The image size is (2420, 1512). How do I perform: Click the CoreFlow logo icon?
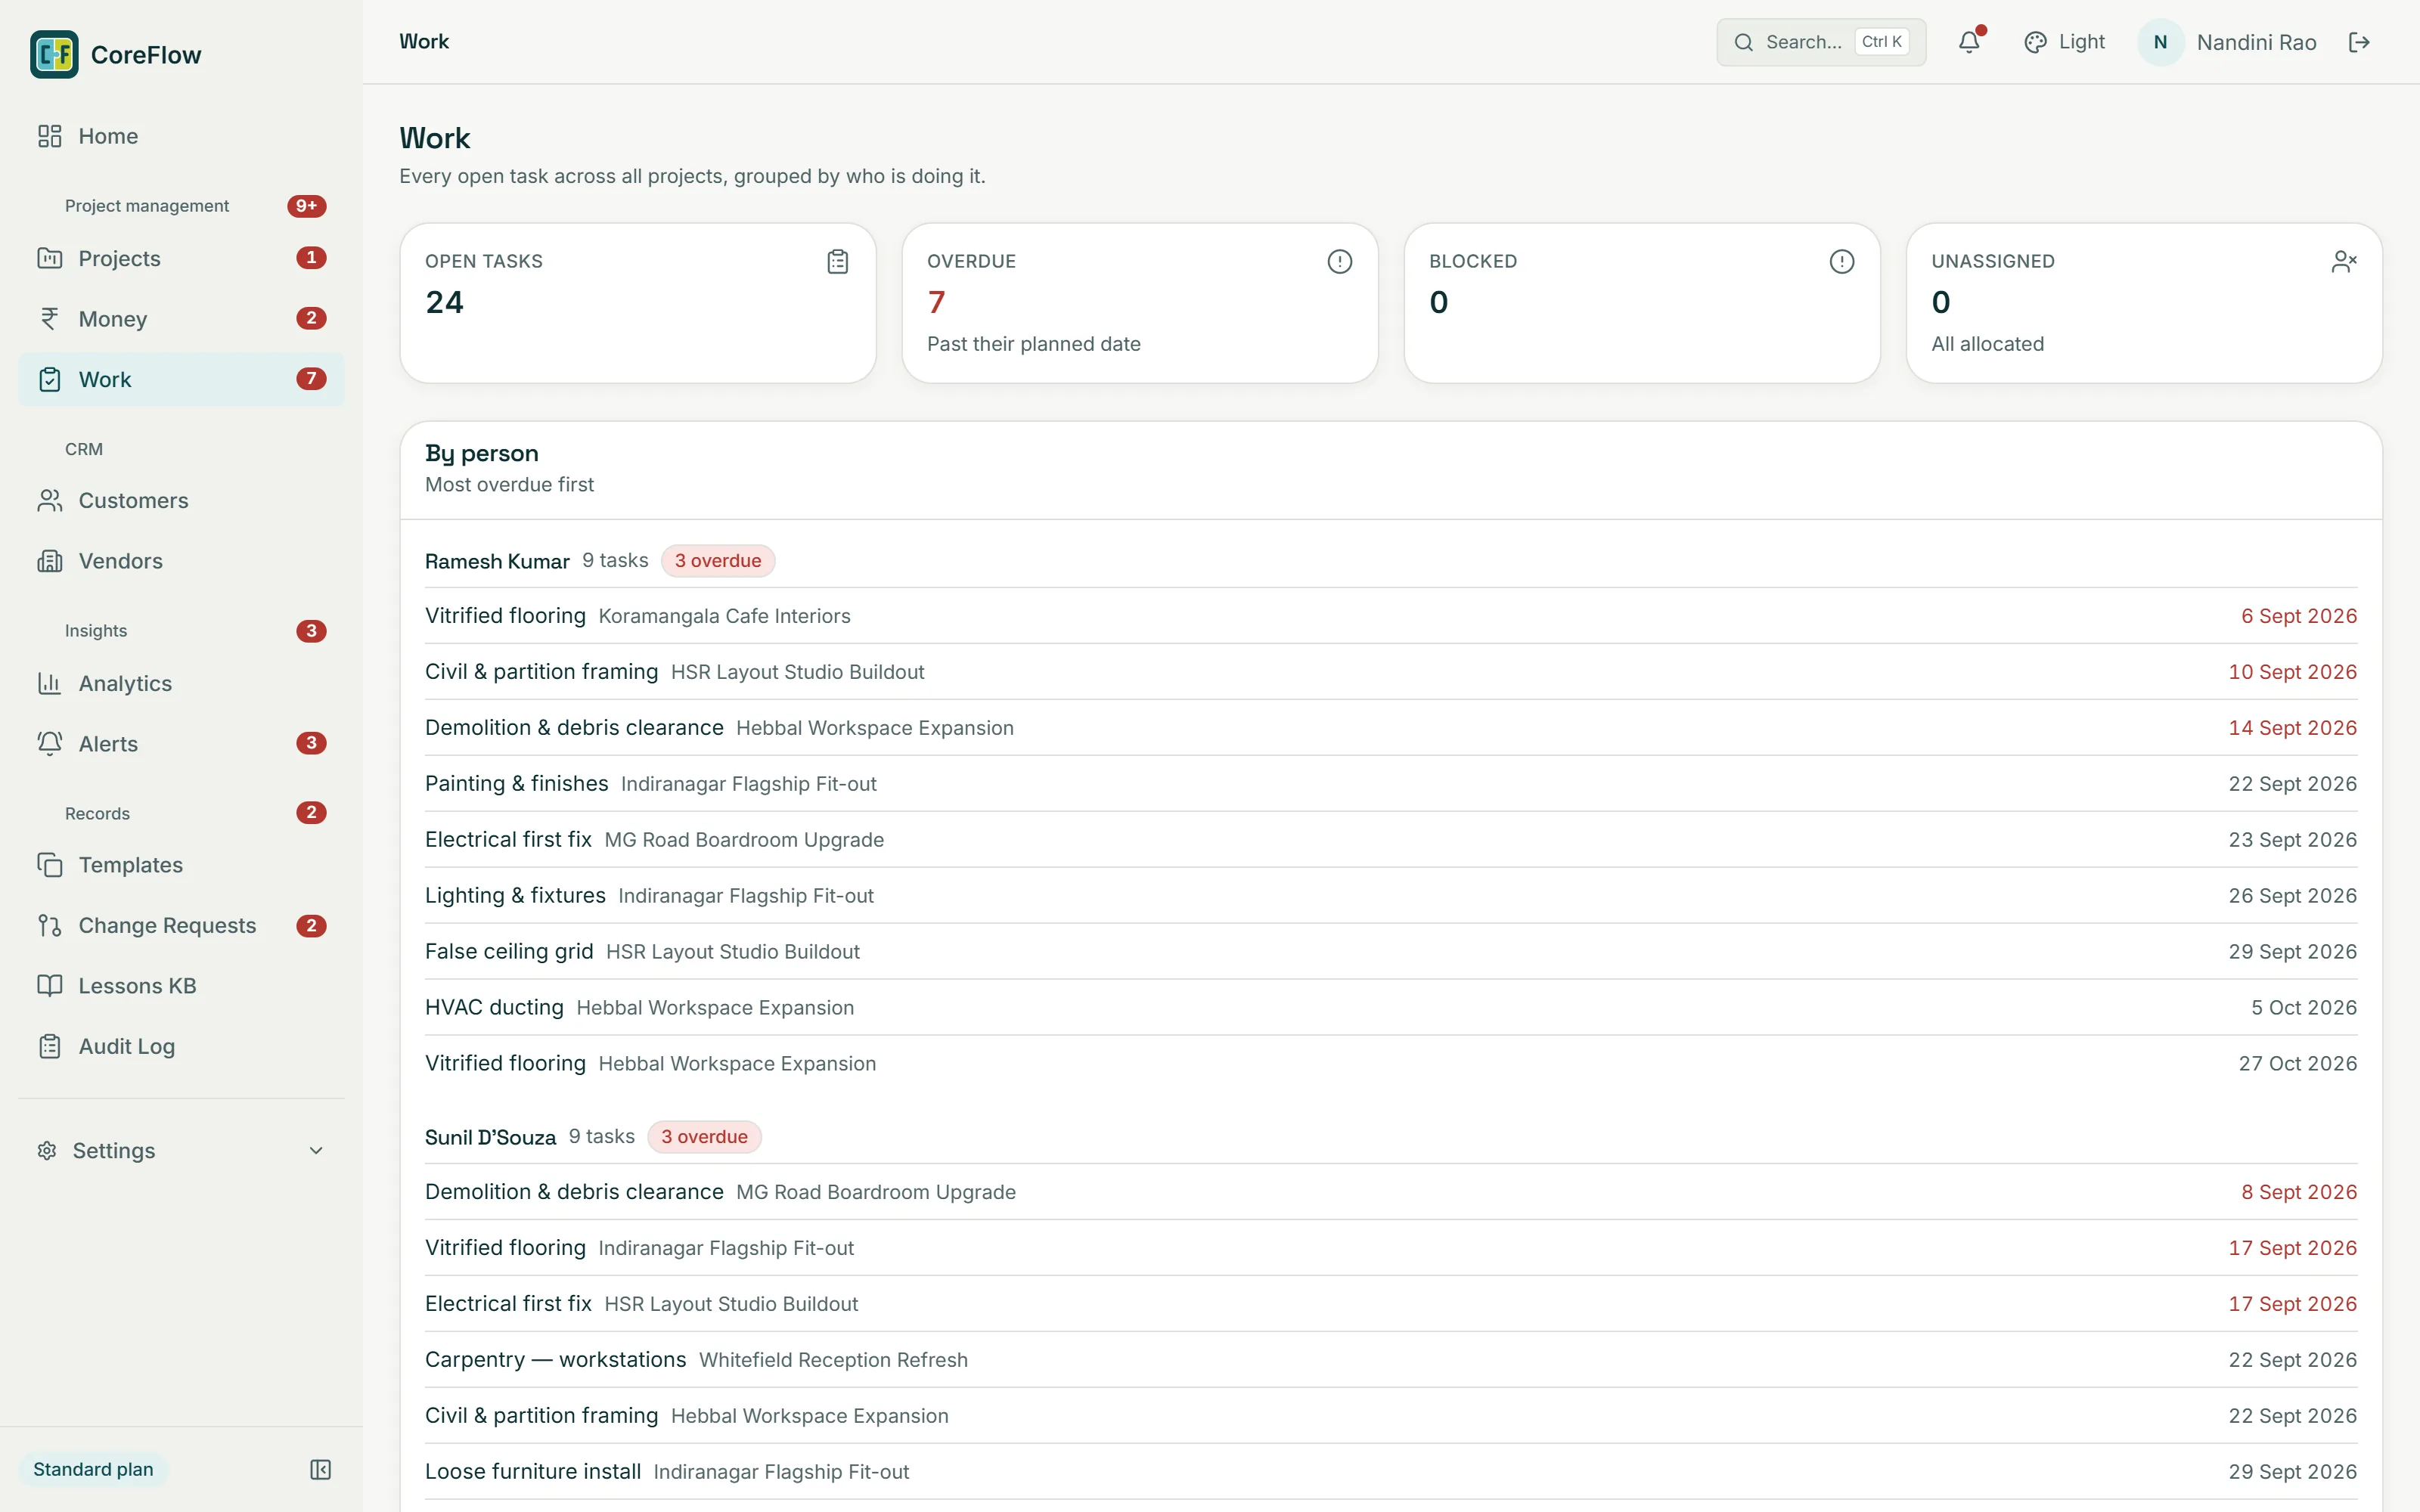[54, 54]
